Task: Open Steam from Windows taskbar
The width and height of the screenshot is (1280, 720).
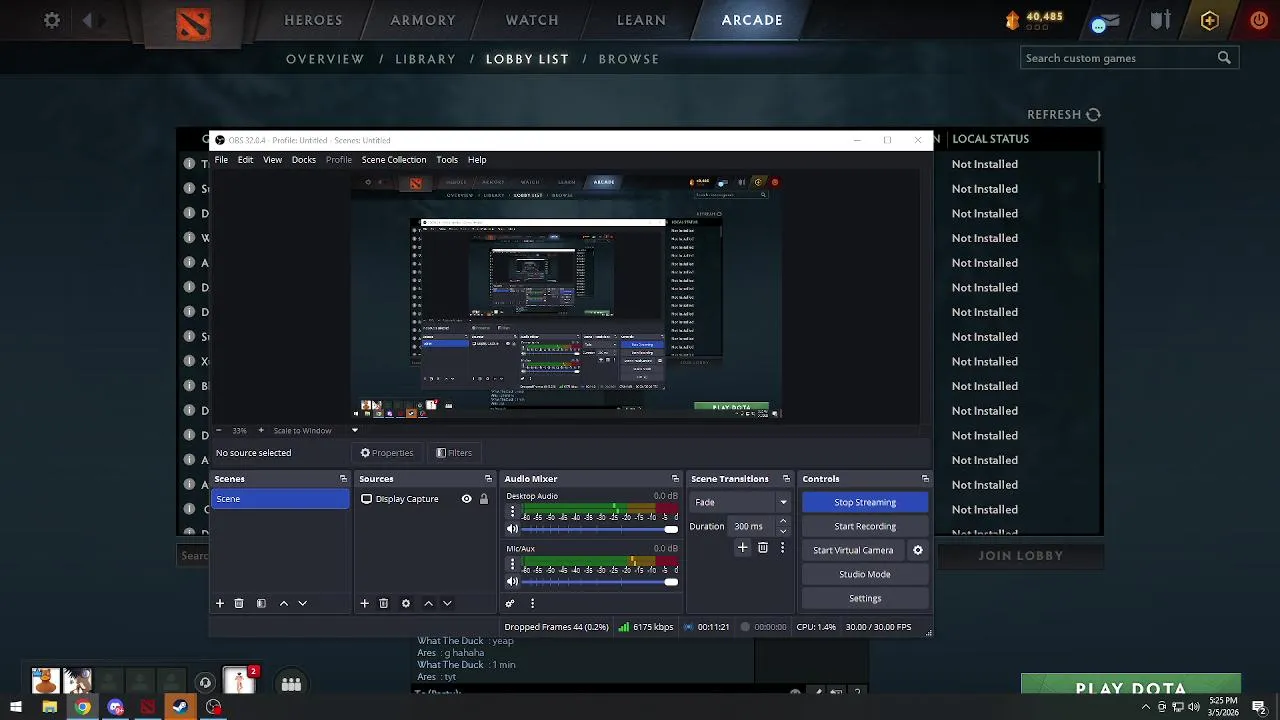Action: point(180,707)
